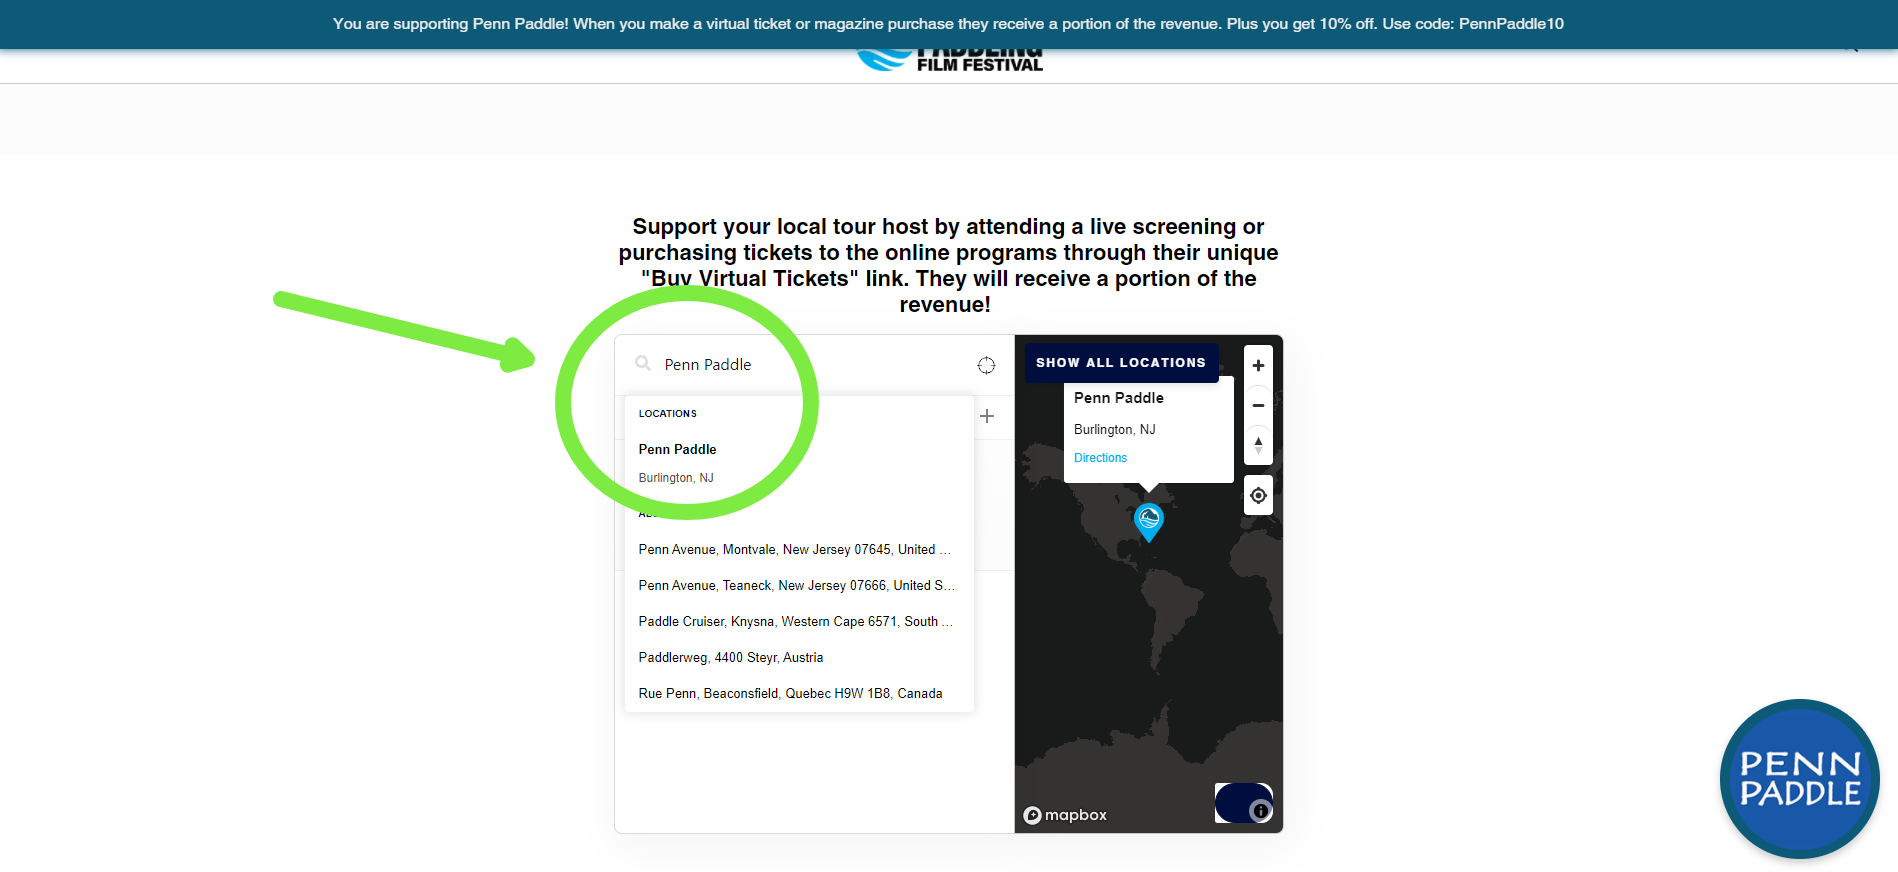Reset the map compass bearing to north
The width and height of the screenshot is (1898, 872).
(1258, 445)
